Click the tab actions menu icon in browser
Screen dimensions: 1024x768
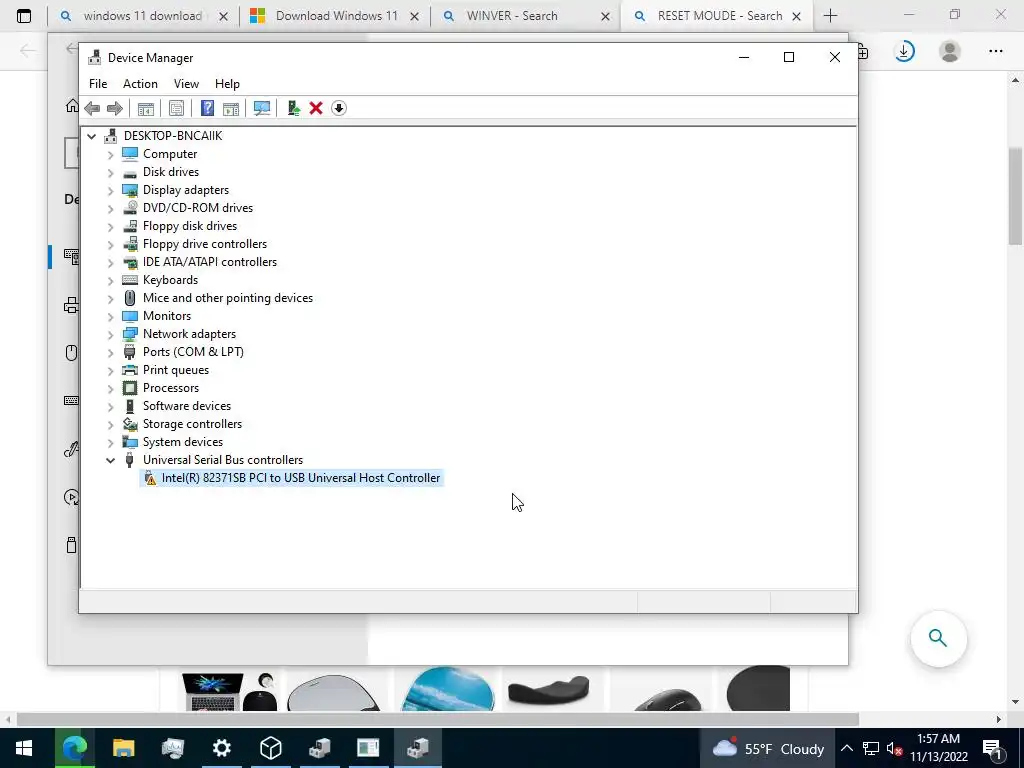24,16
